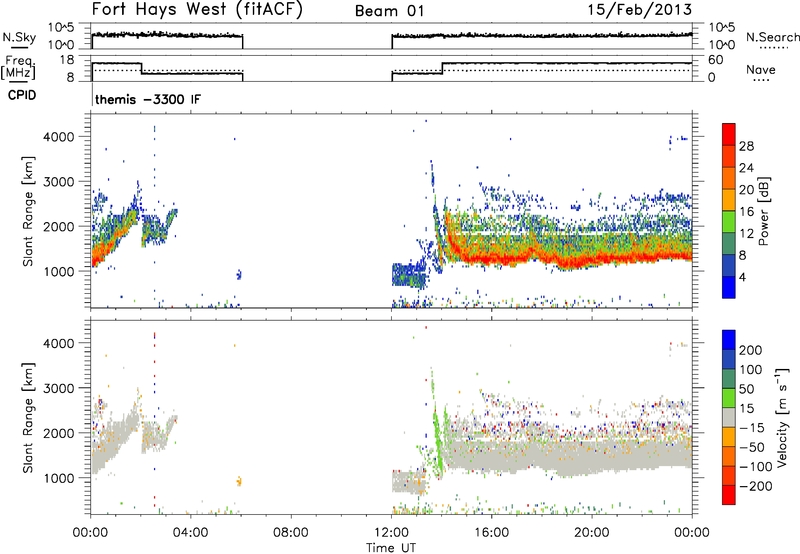Image resolution: width=800 pixels, height=554 pixels.
Task: Select the Freq. [MHz] axis label
Action: click(x=19, y=67)
